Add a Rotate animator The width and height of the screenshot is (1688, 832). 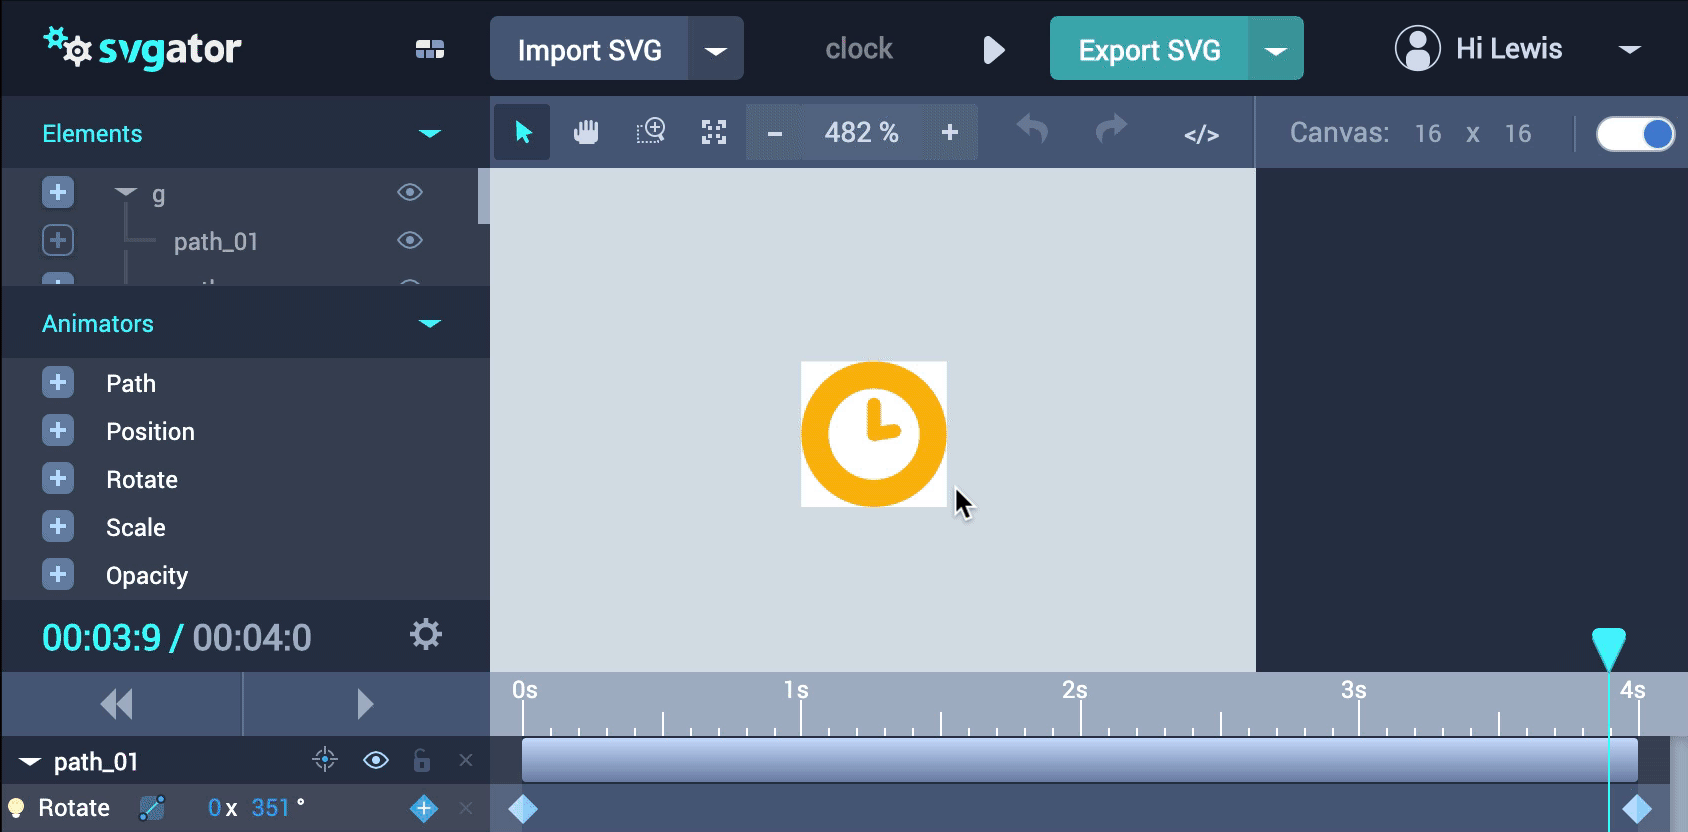[x=58, y=478]
